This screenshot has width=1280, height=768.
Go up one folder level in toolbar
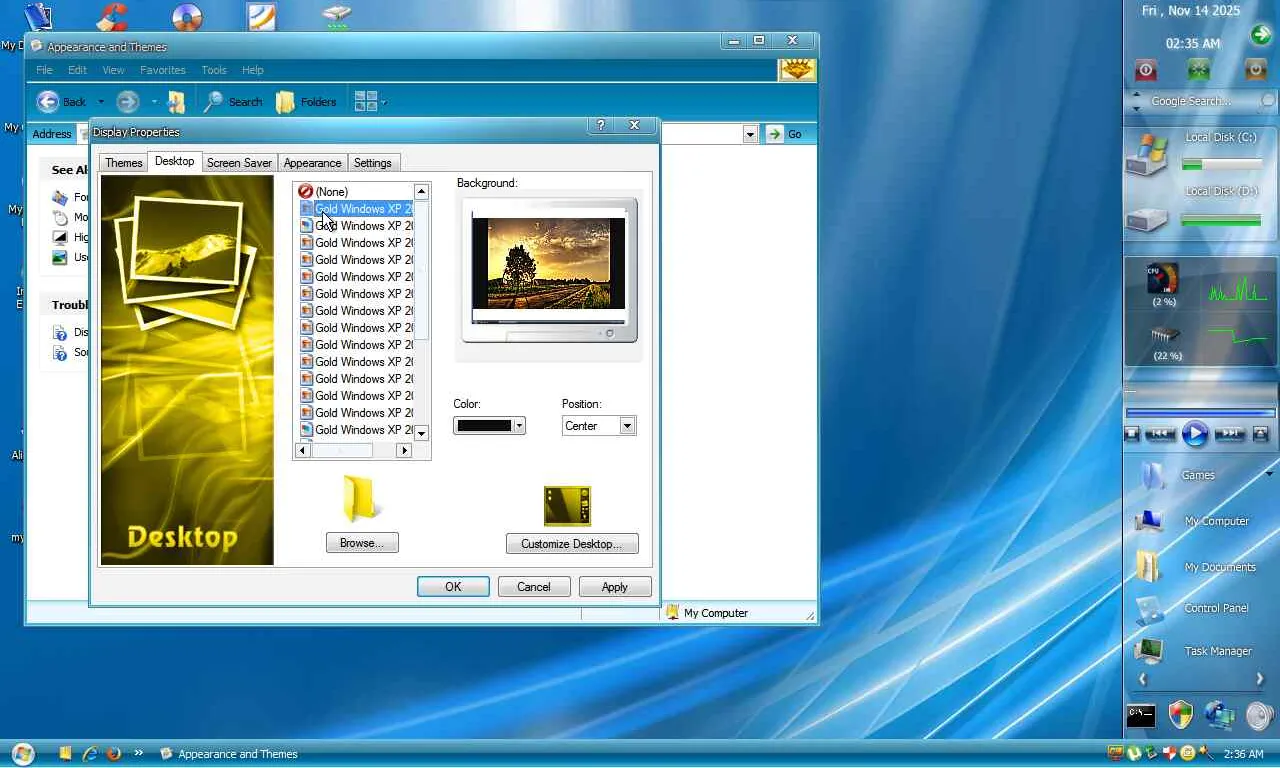click(x=177, y=102)
